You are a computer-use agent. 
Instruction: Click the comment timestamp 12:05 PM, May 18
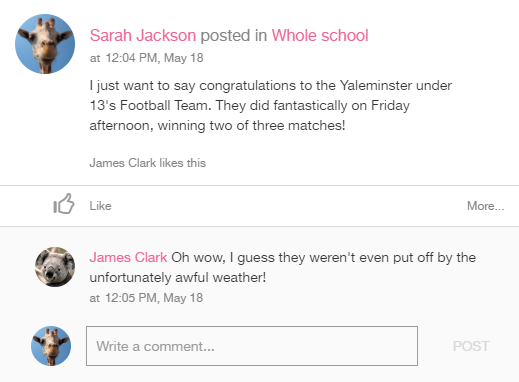pyautogui.click(x=154, y=298)
